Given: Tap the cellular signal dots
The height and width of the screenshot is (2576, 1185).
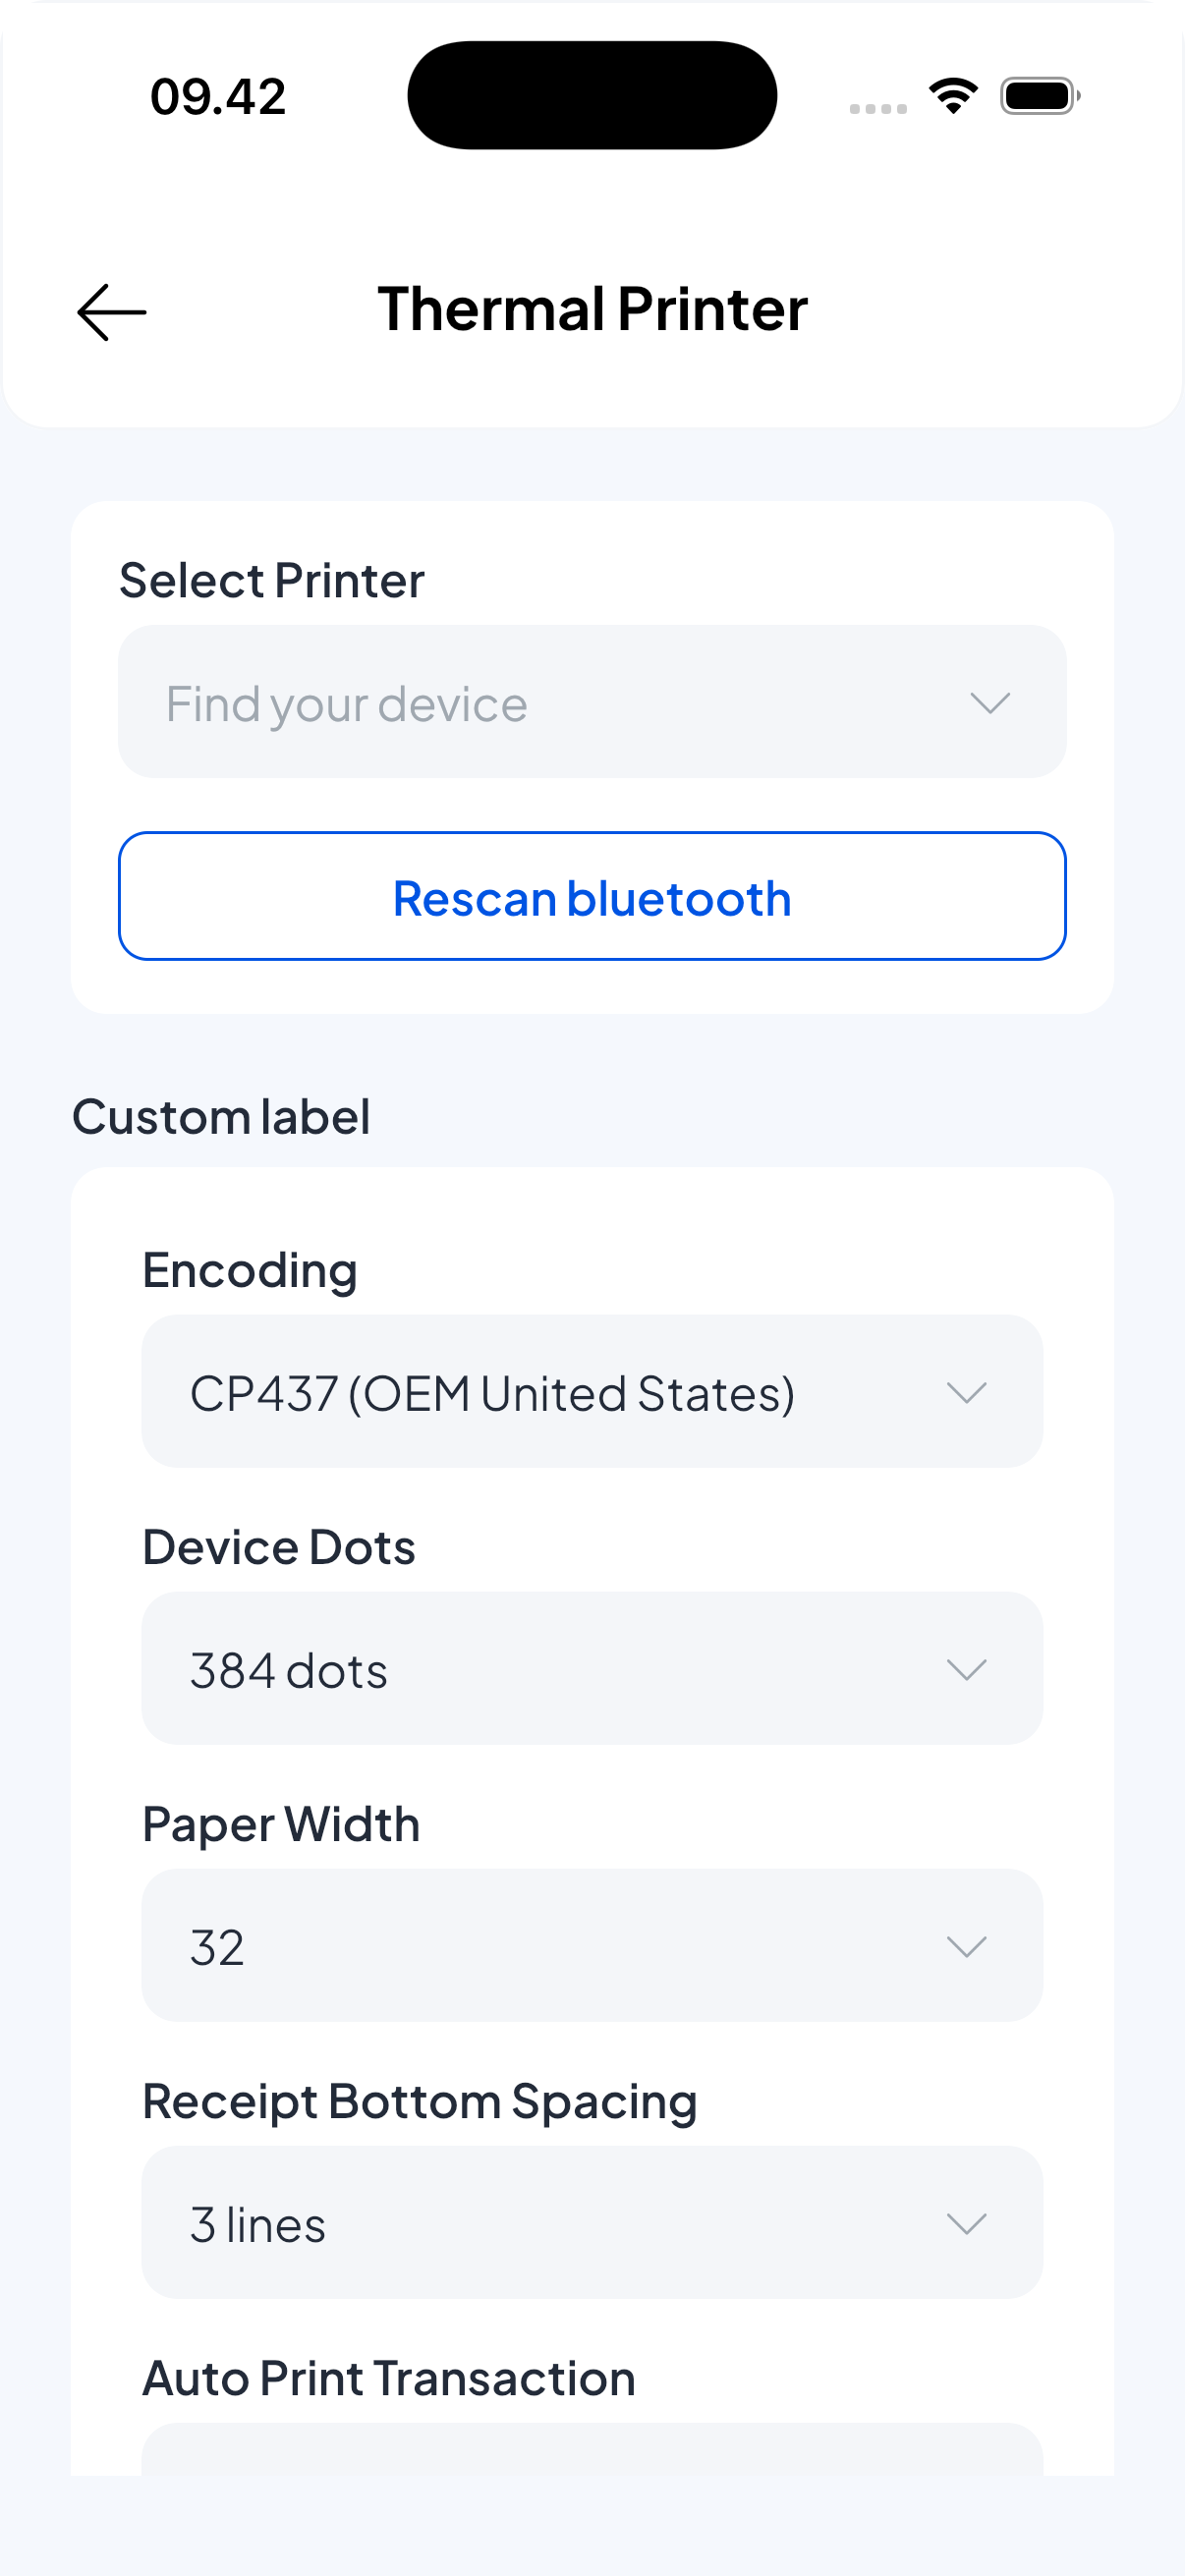Looking at the screenshot, I should pos(877,108).
